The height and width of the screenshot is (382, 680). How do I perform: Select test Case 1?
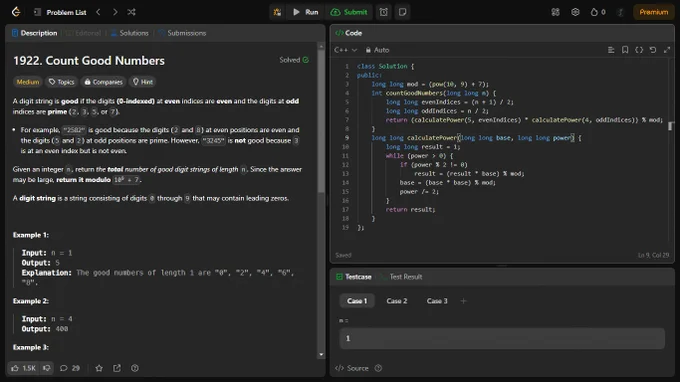tap(357, 301)
